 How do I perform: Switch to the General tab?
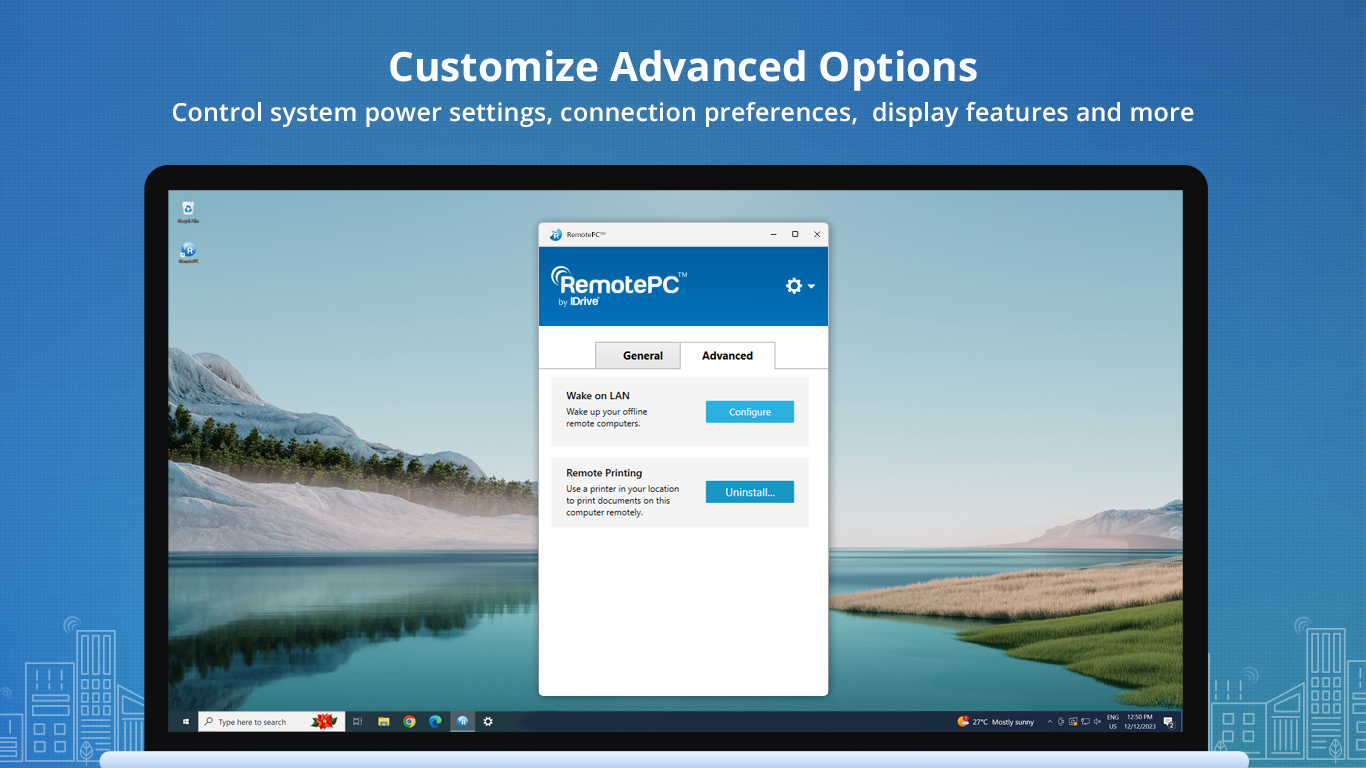tap(638, 355)
